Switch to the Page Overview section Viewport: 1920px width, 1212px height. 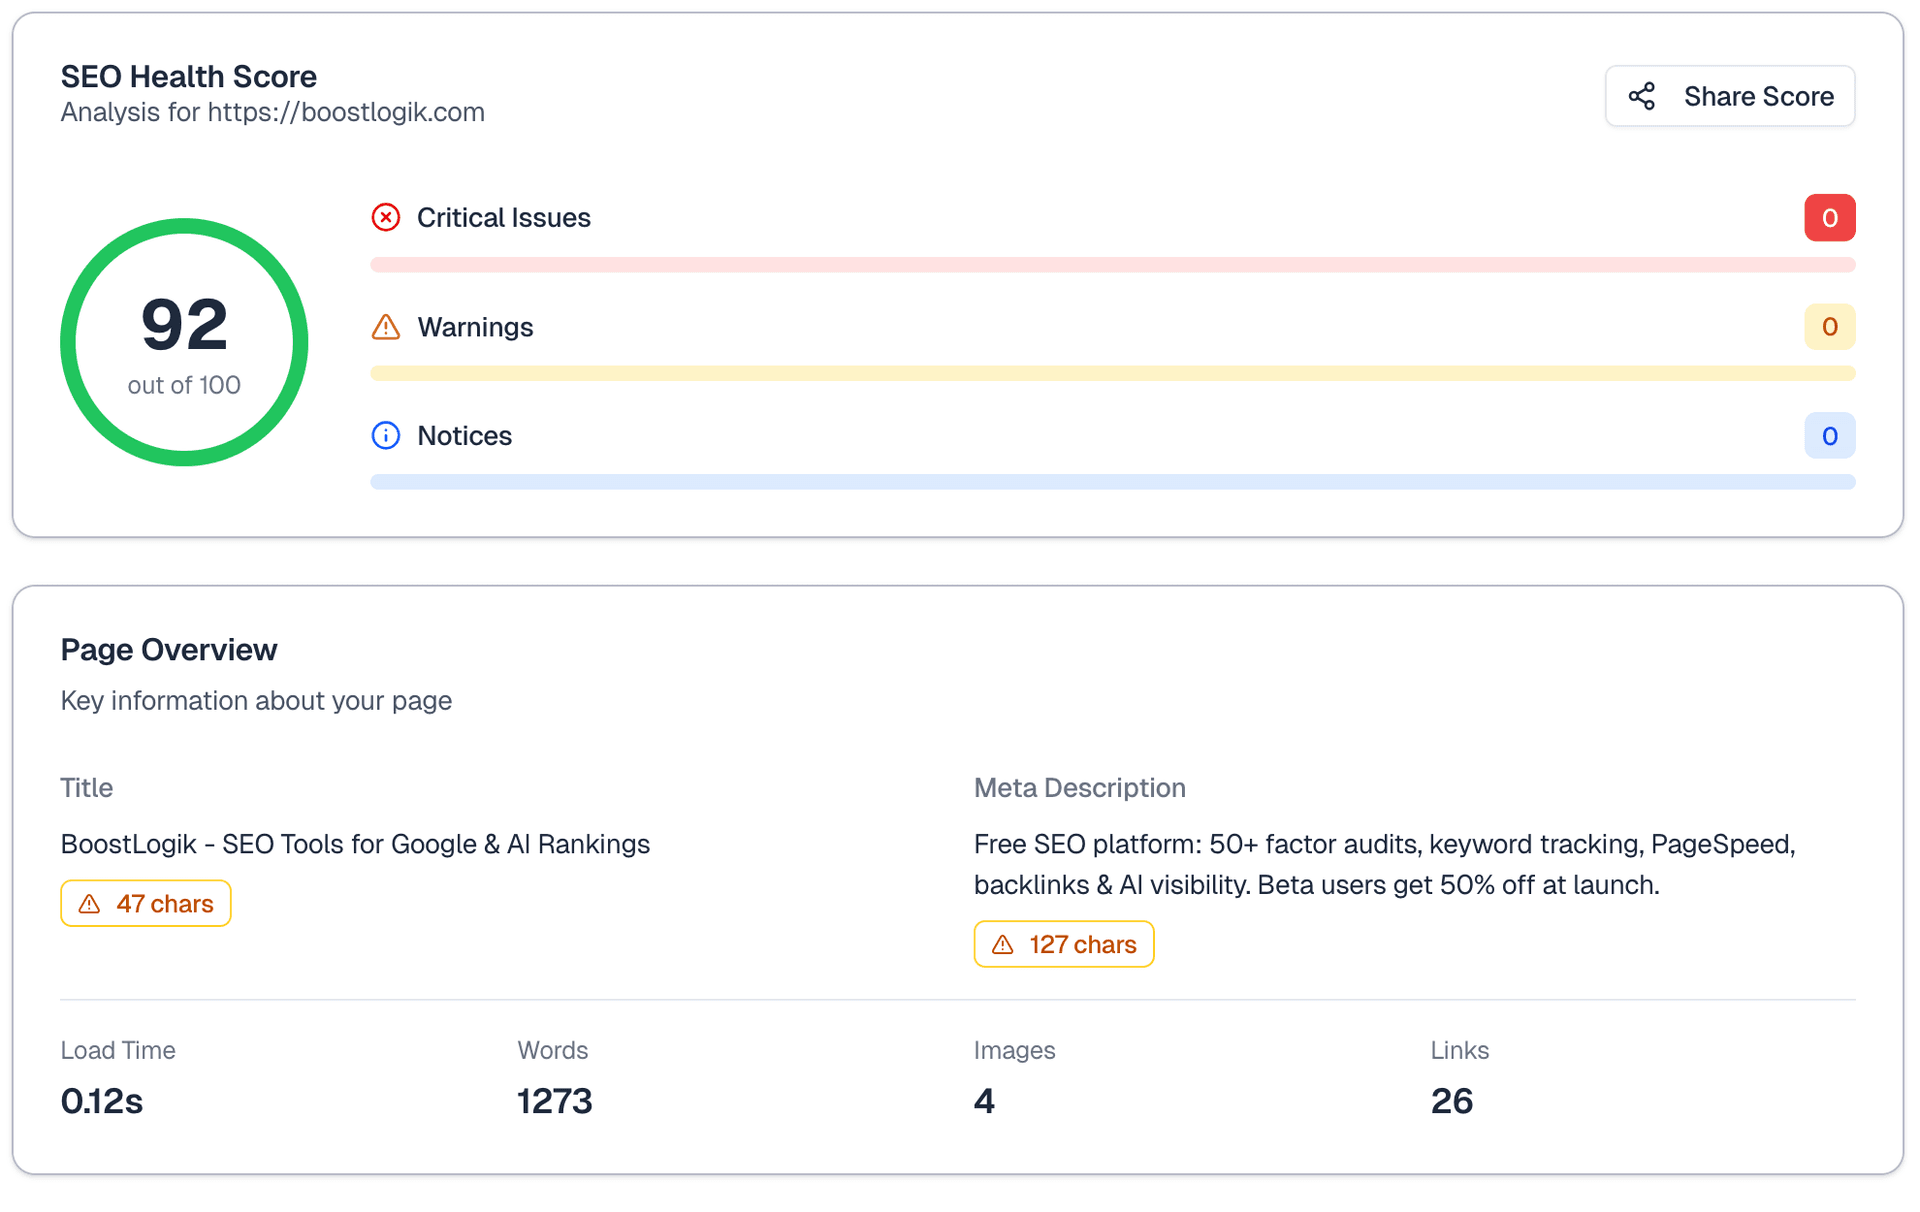[x=168, y=649]
